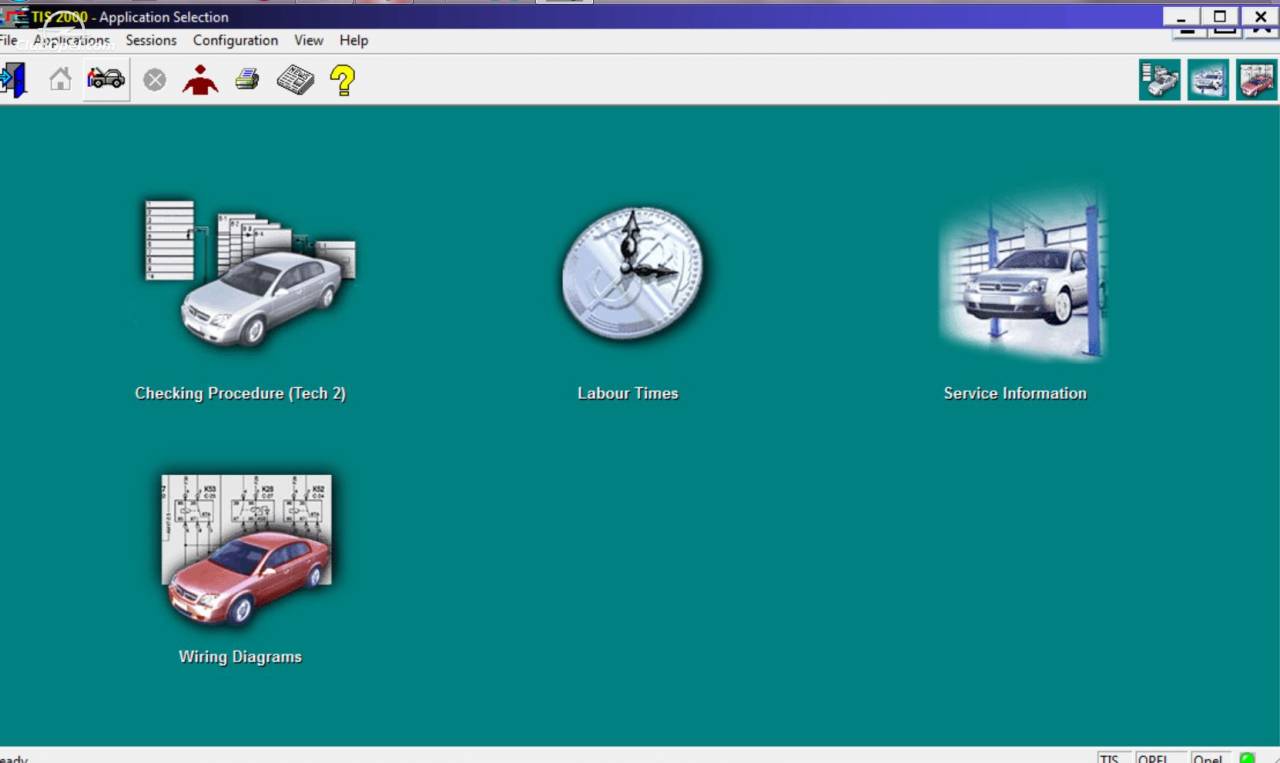Click the gray circled X cancel icon
Screen dimensions: 1280x763
pos(154,80)
